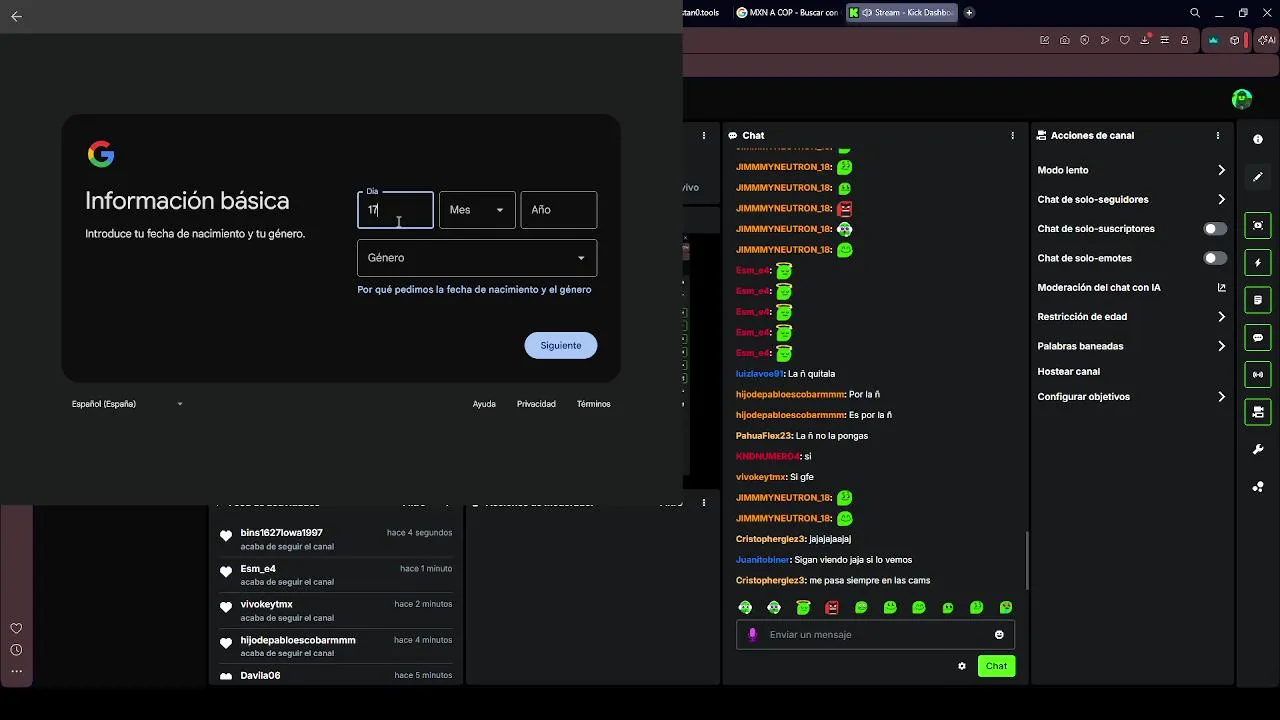The width and height of the screenshot is (1280, 720).
Task: Open Acciones de canal three-dot menu
Action: (1218, 135)
